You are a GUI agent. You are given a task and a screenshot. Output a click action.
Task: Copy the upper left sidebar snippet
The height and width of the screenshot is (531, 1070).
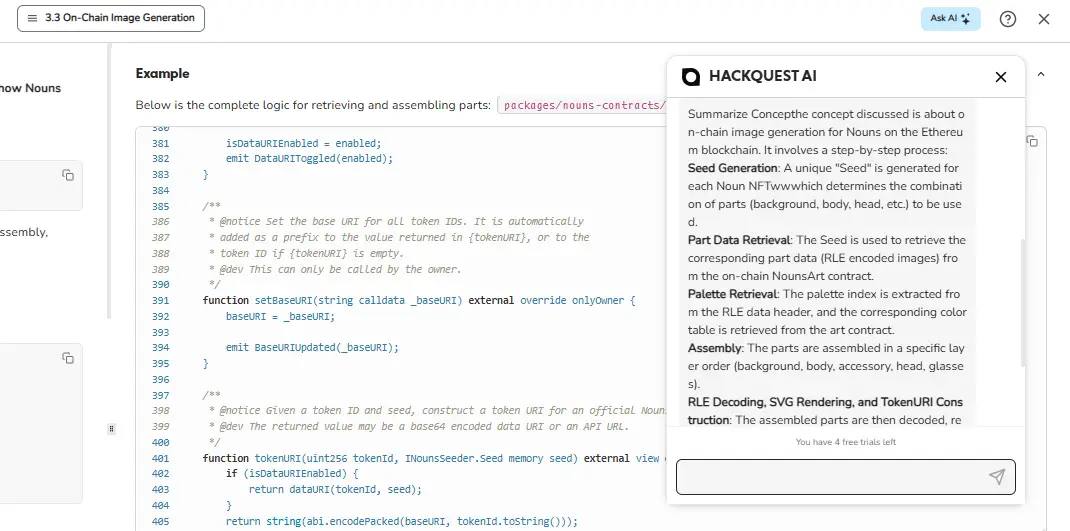(x=68, y=175)
